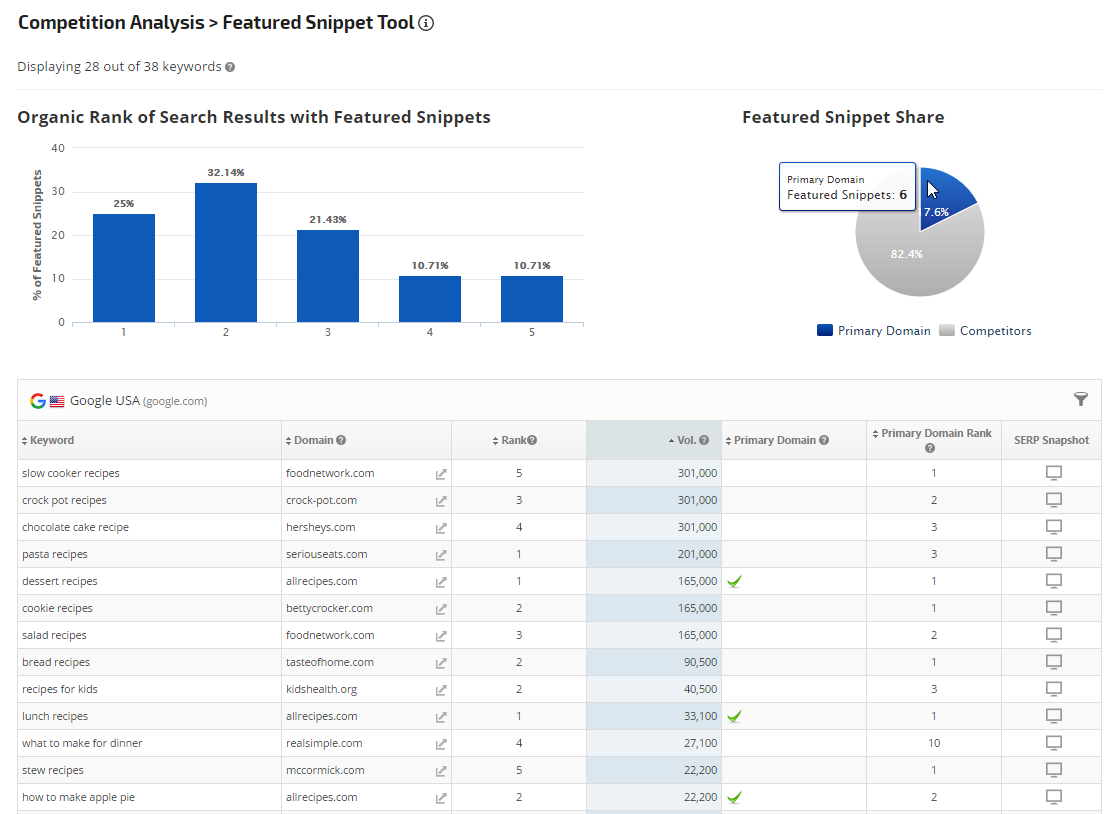Open external link for foodnetwork.com slow cooker row
Viewport: 1114px width, 814px height.
(x=441, y=474)
